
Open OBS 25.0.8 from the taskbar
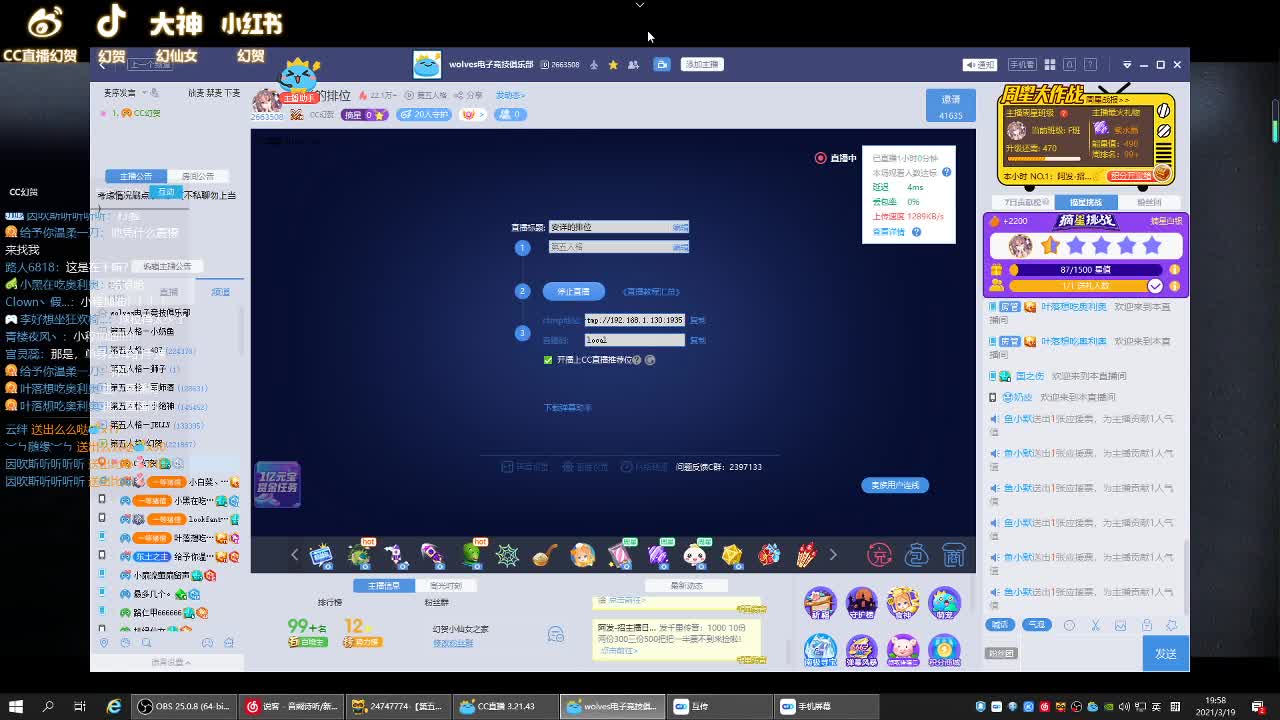coord(185,706)
